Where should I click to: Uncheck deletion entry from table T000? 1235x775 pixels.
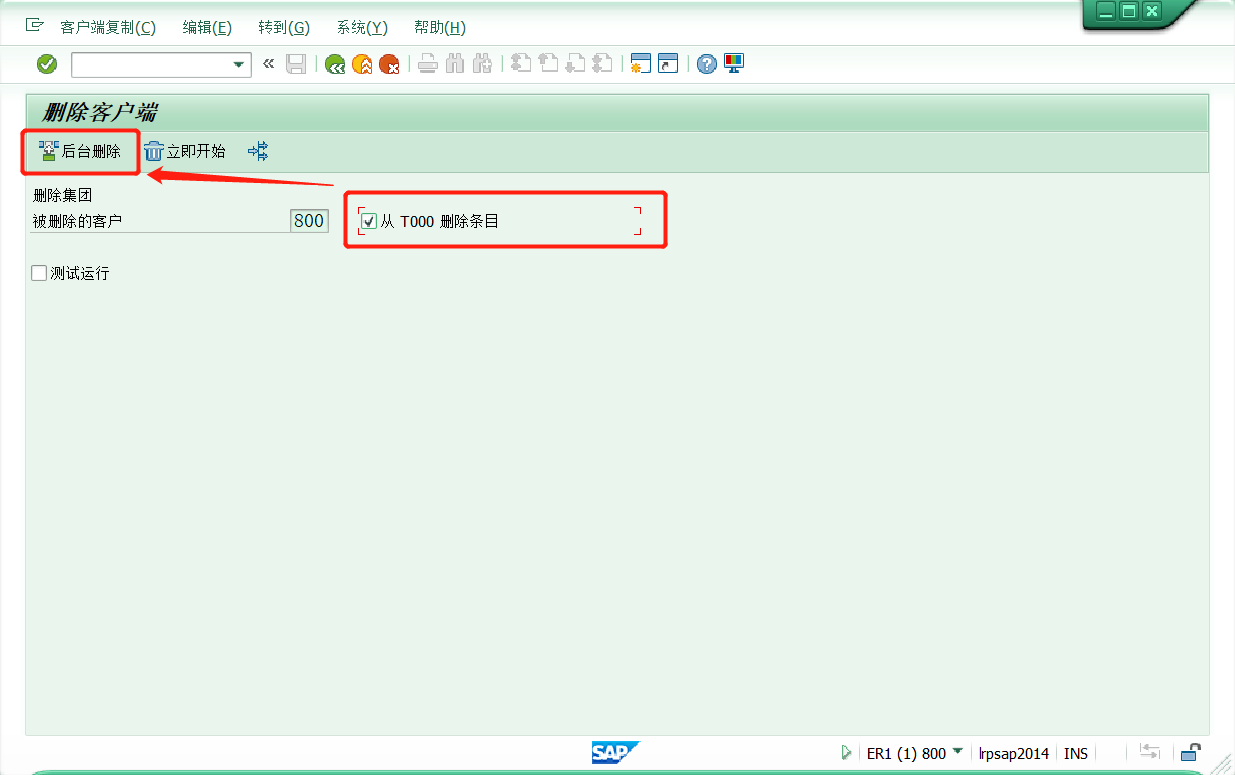(368, 220)
